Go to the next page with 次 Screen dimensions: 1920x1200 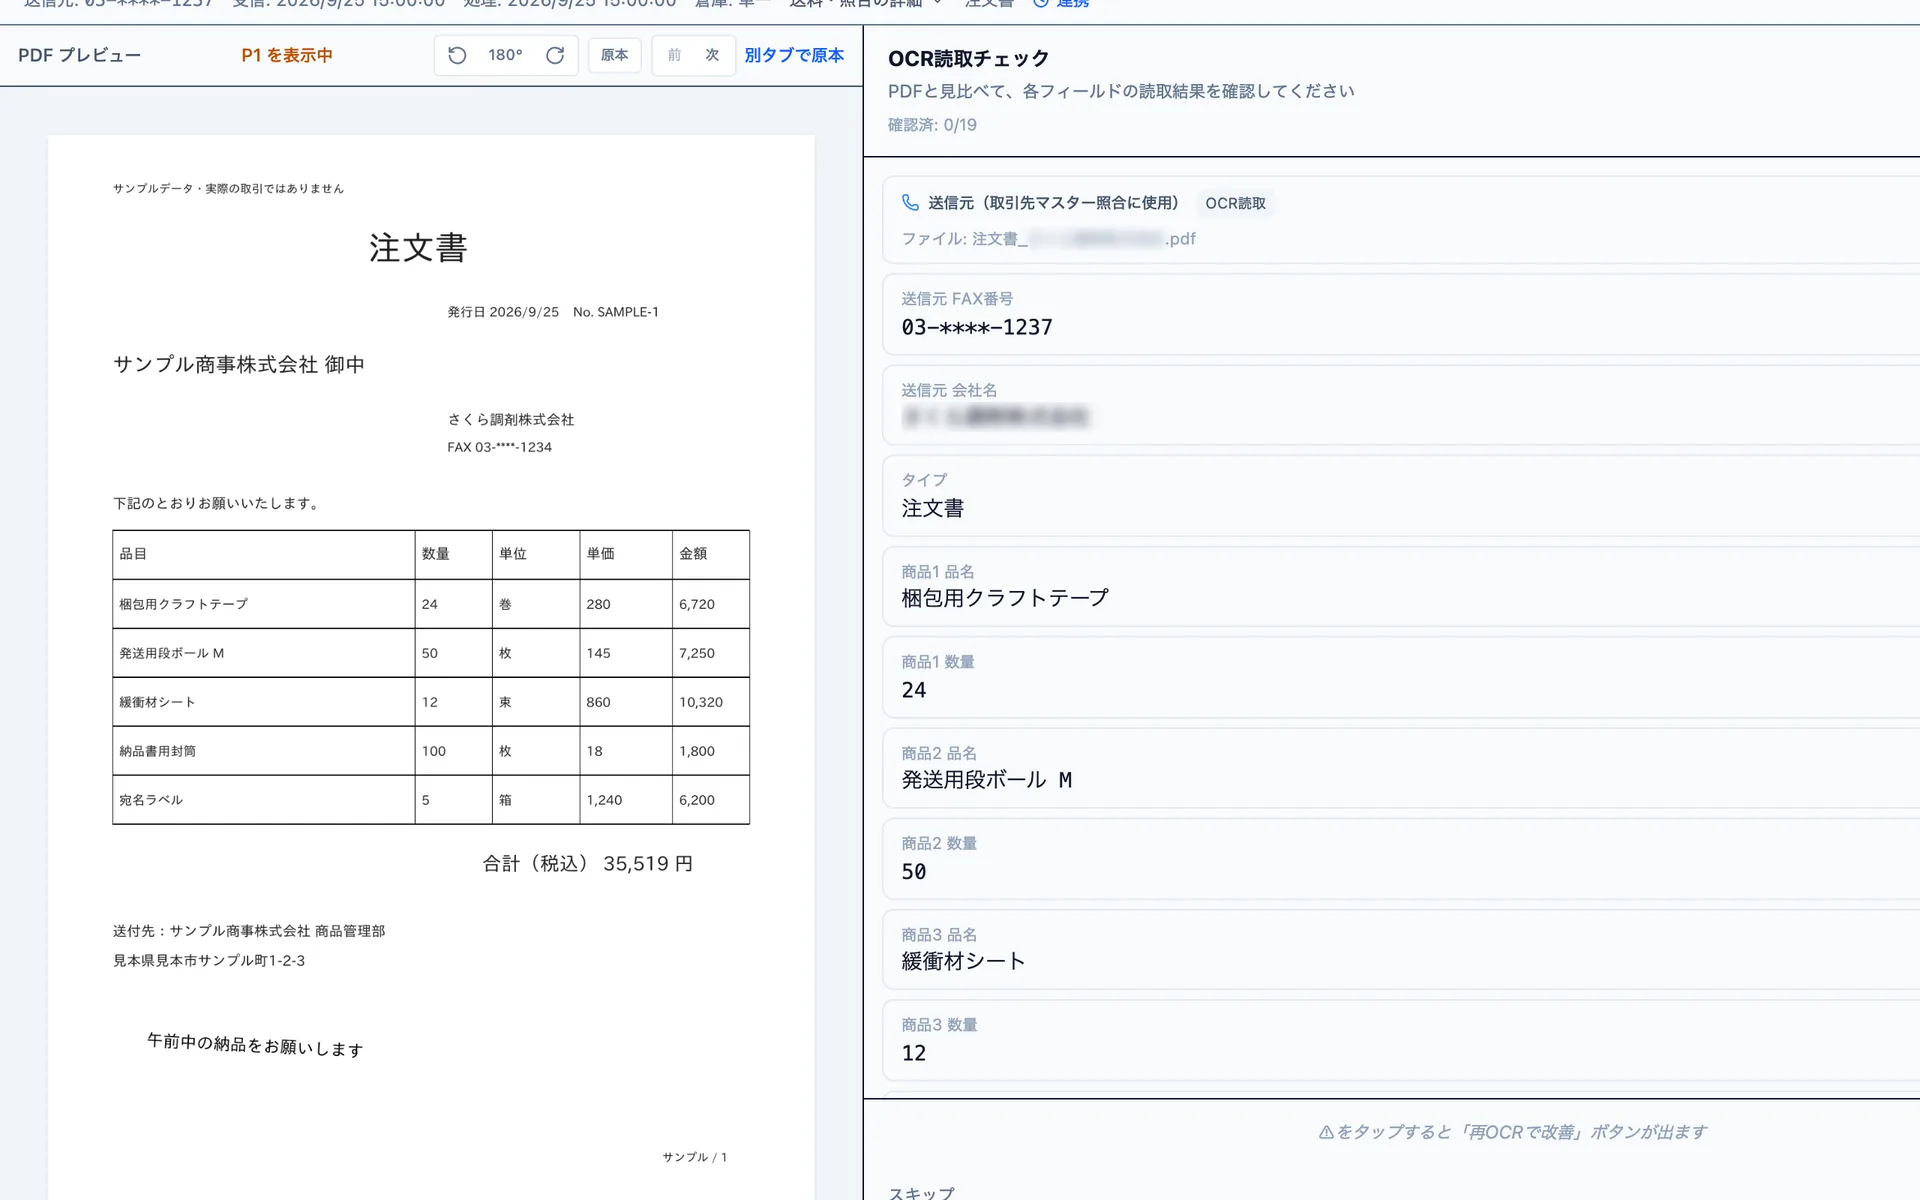pyautogui.click(x=712, y=55)
